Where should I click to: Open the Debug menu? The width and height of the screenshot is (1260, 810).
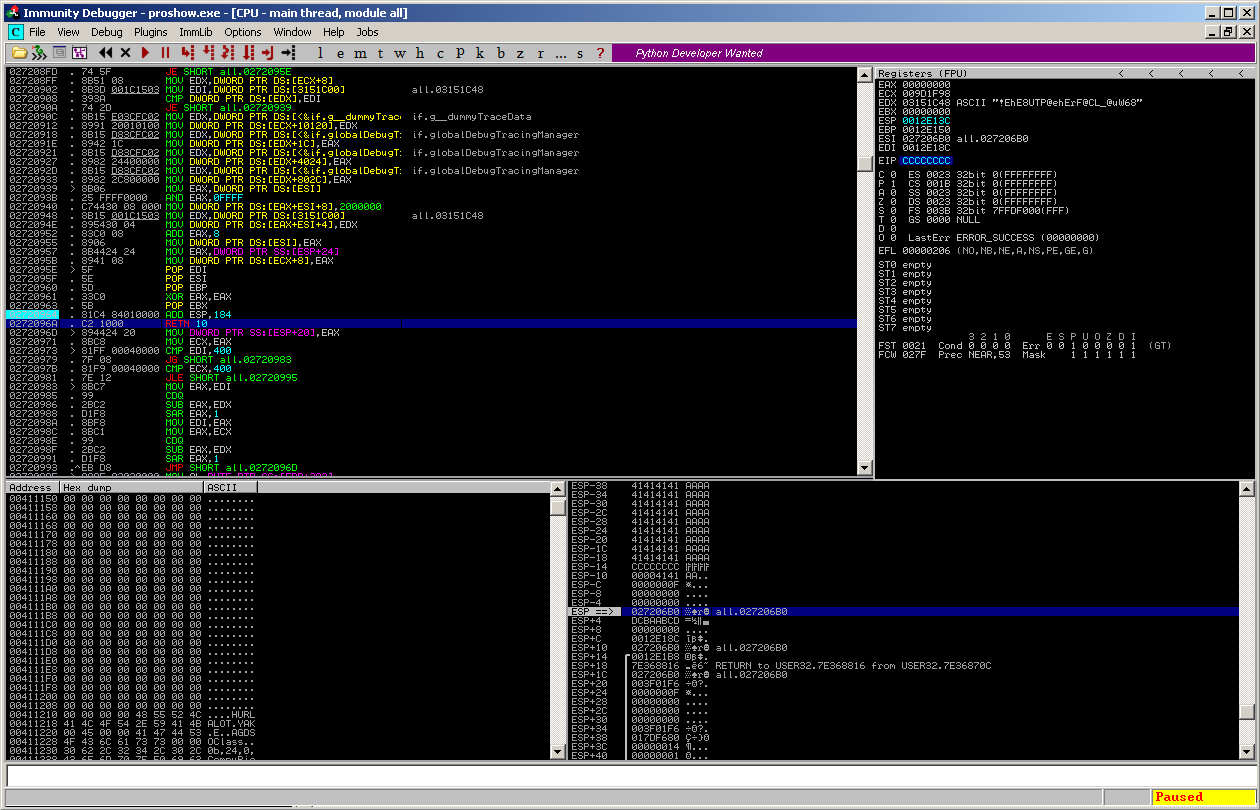click(x=106, y=32)
